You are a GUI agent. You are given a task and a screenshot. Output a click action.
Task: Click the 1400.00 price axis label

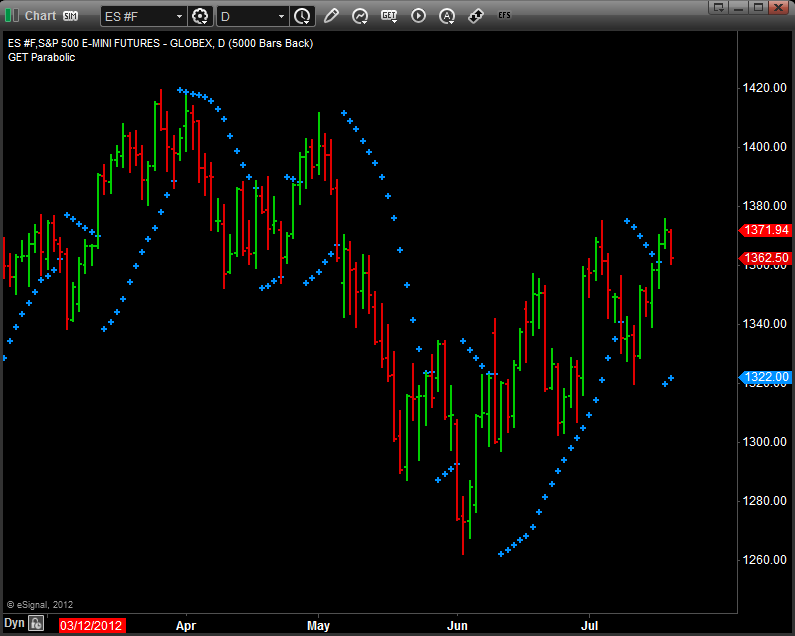[x=765, y=147]
